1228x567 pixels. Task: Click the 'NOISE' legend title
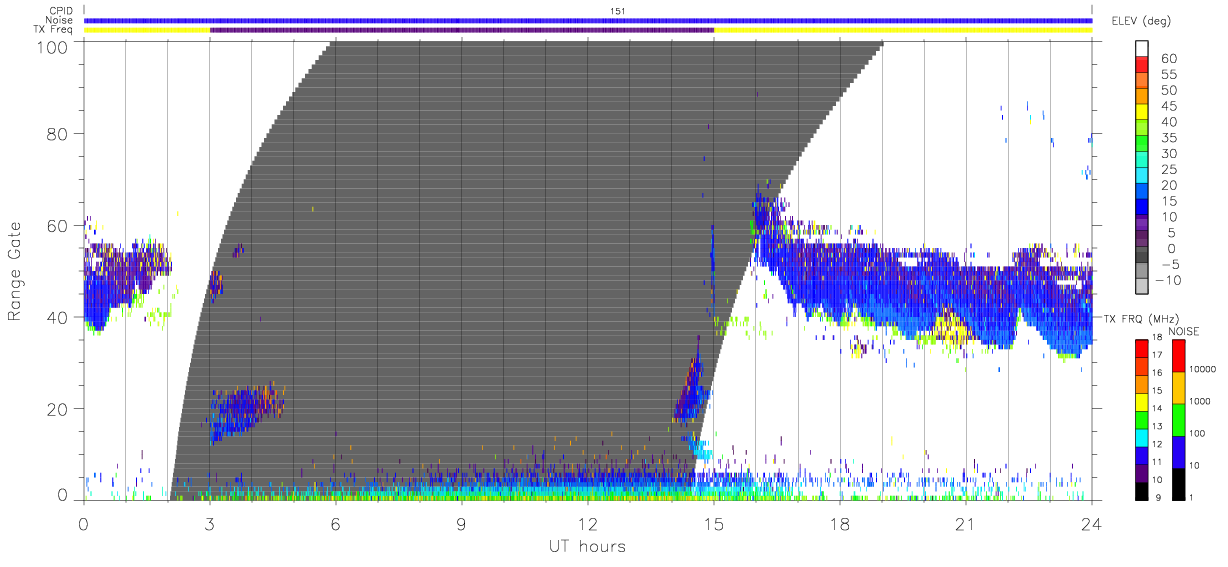tap(1185, 331)
